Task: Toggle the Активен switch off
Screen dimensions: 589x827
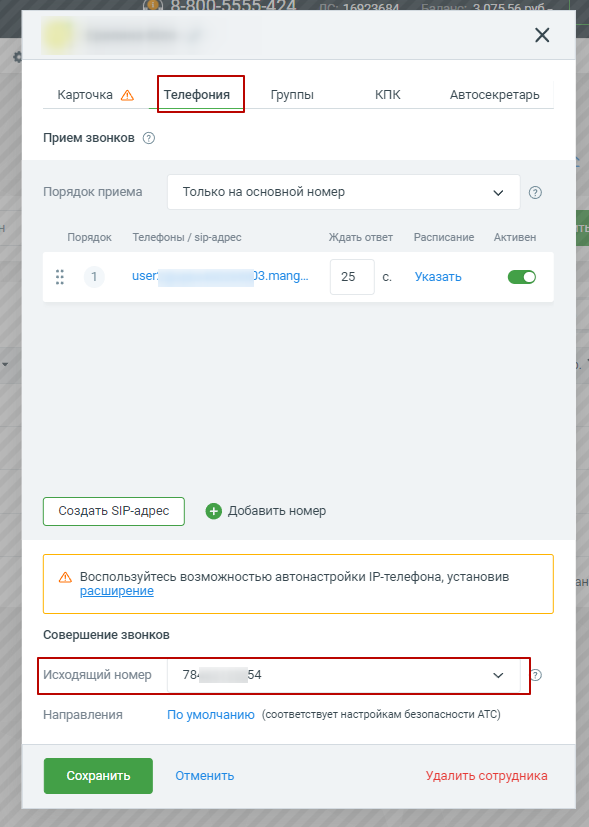Action: (522, 277)
